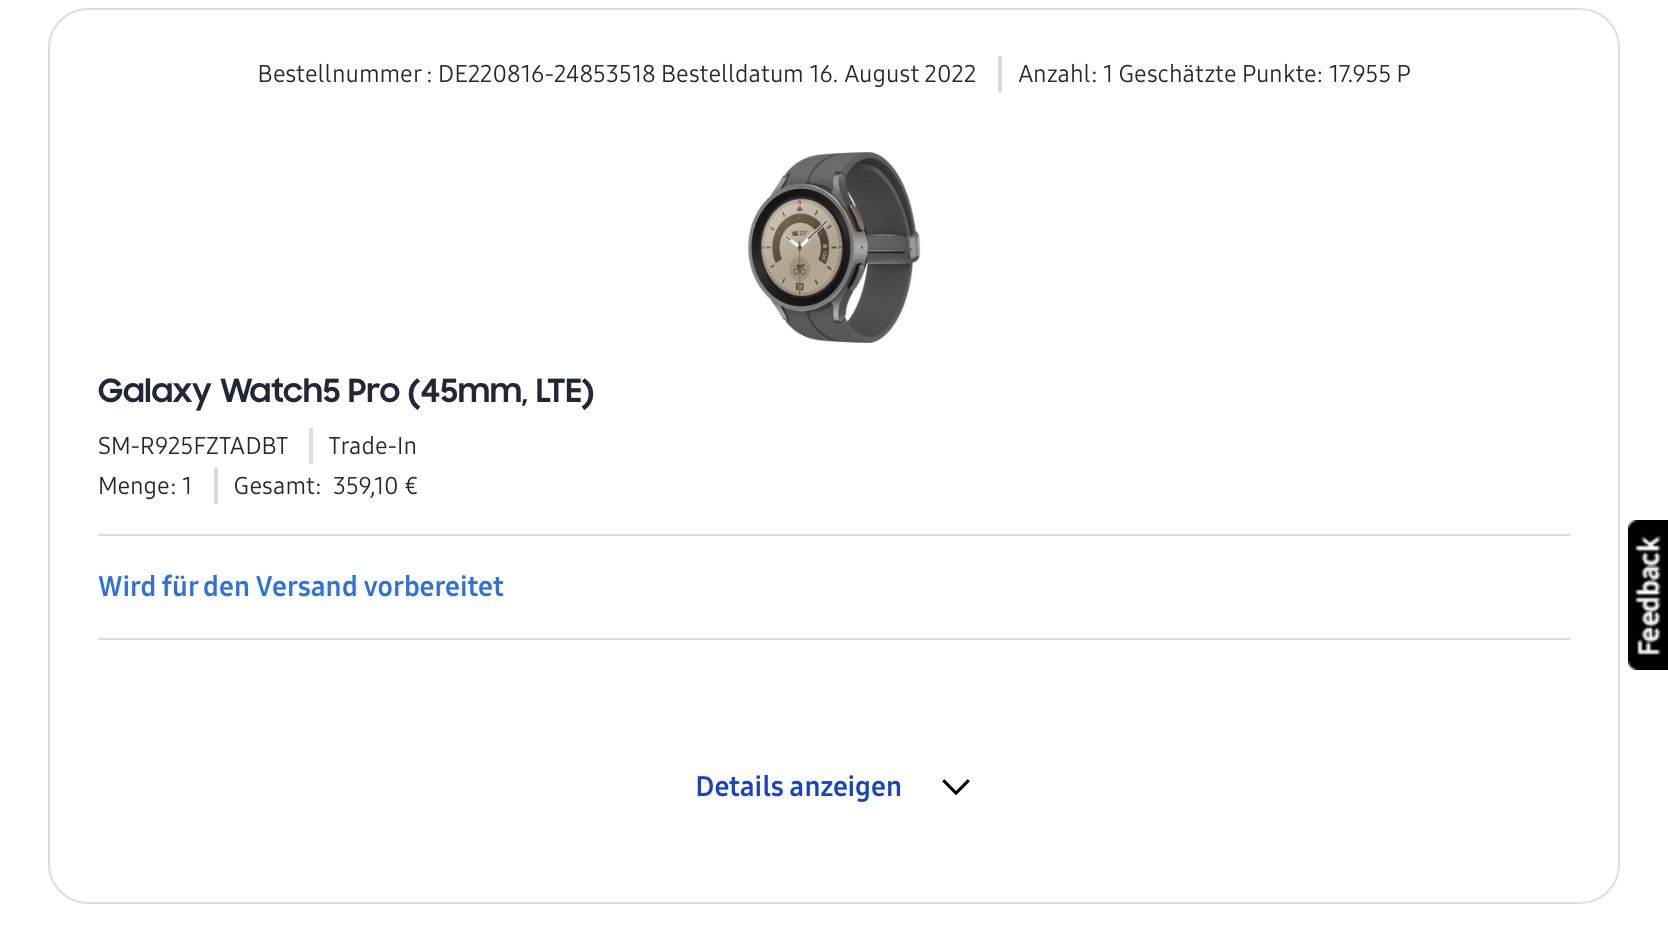Viewport: 1668px width, 939px height.
Task: Click the Geschätzte Punkte label
Action: (1219, 74)
